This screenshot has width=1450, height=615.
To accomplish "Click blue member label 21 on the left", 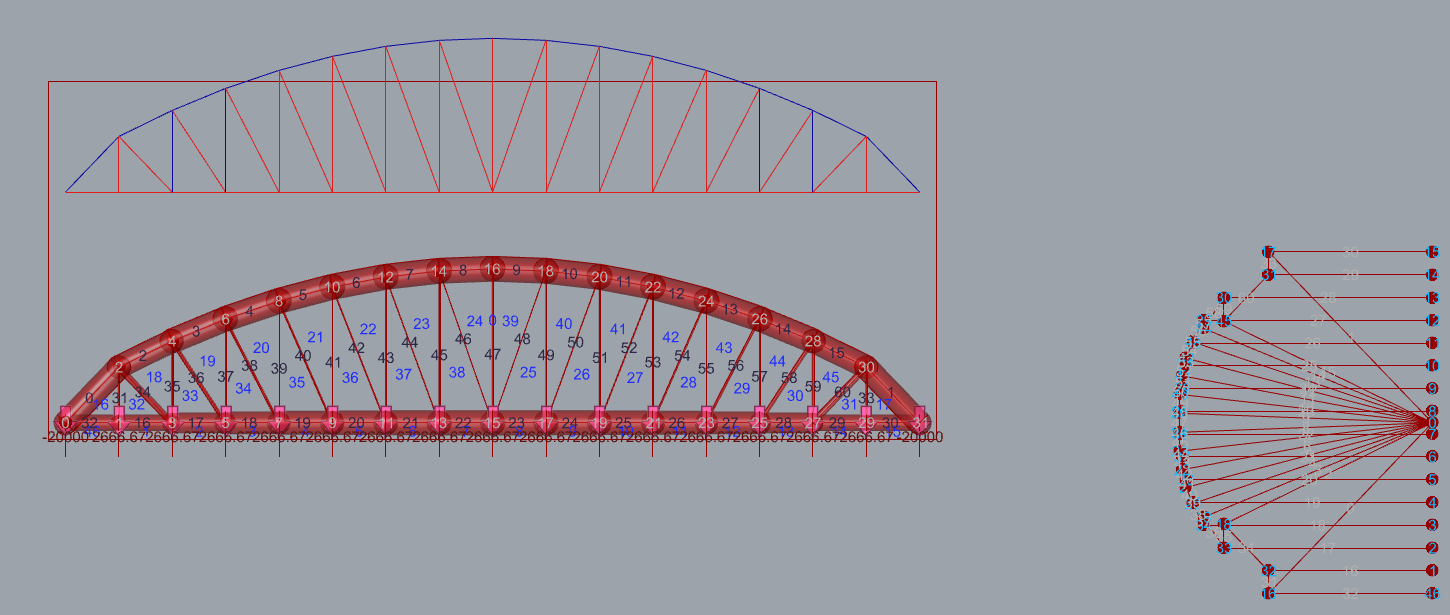I will tap(315, 337).
